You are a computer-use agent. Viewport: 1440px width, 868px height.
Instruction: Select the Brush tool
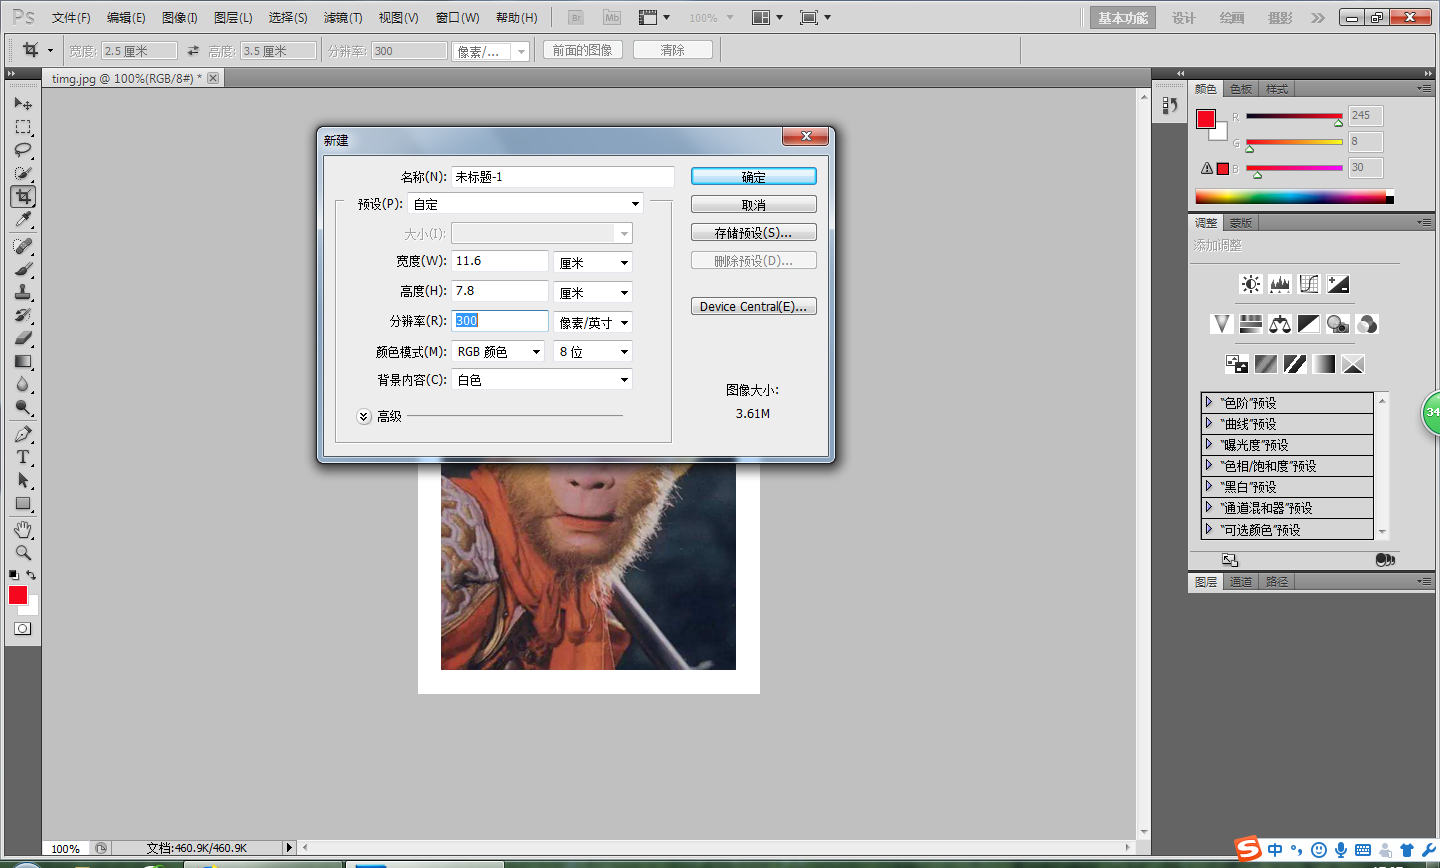23,269
